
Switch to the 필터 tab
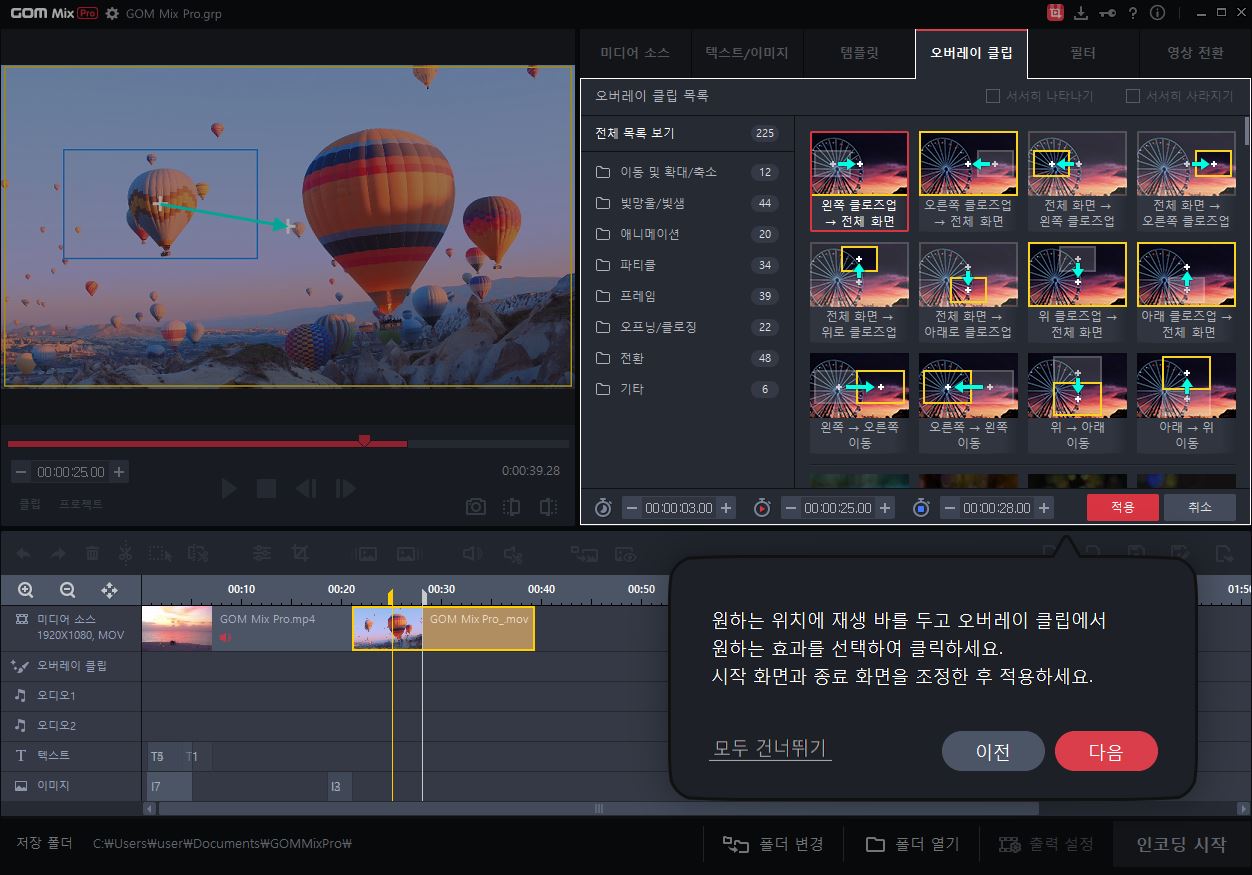1083,53
